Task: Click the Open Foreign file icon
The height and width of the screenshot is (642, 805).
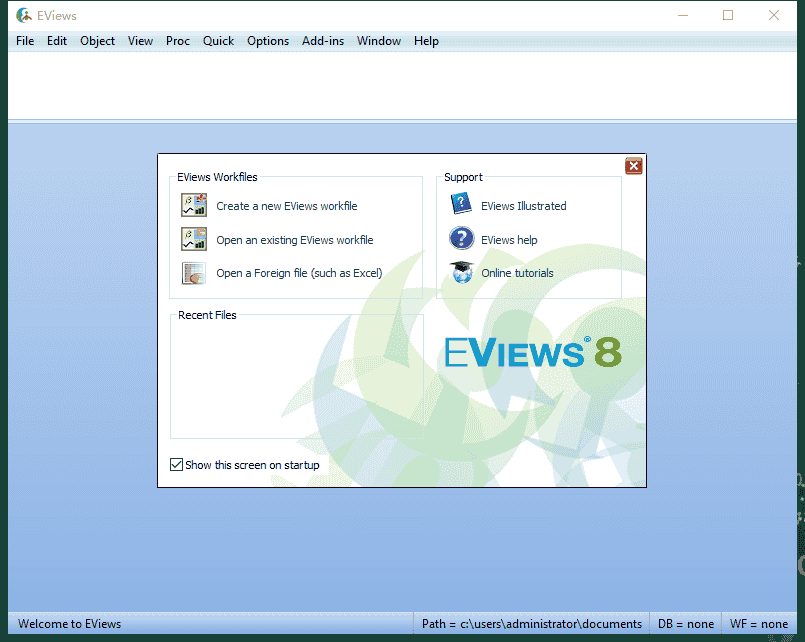Action: click(193, 273)
